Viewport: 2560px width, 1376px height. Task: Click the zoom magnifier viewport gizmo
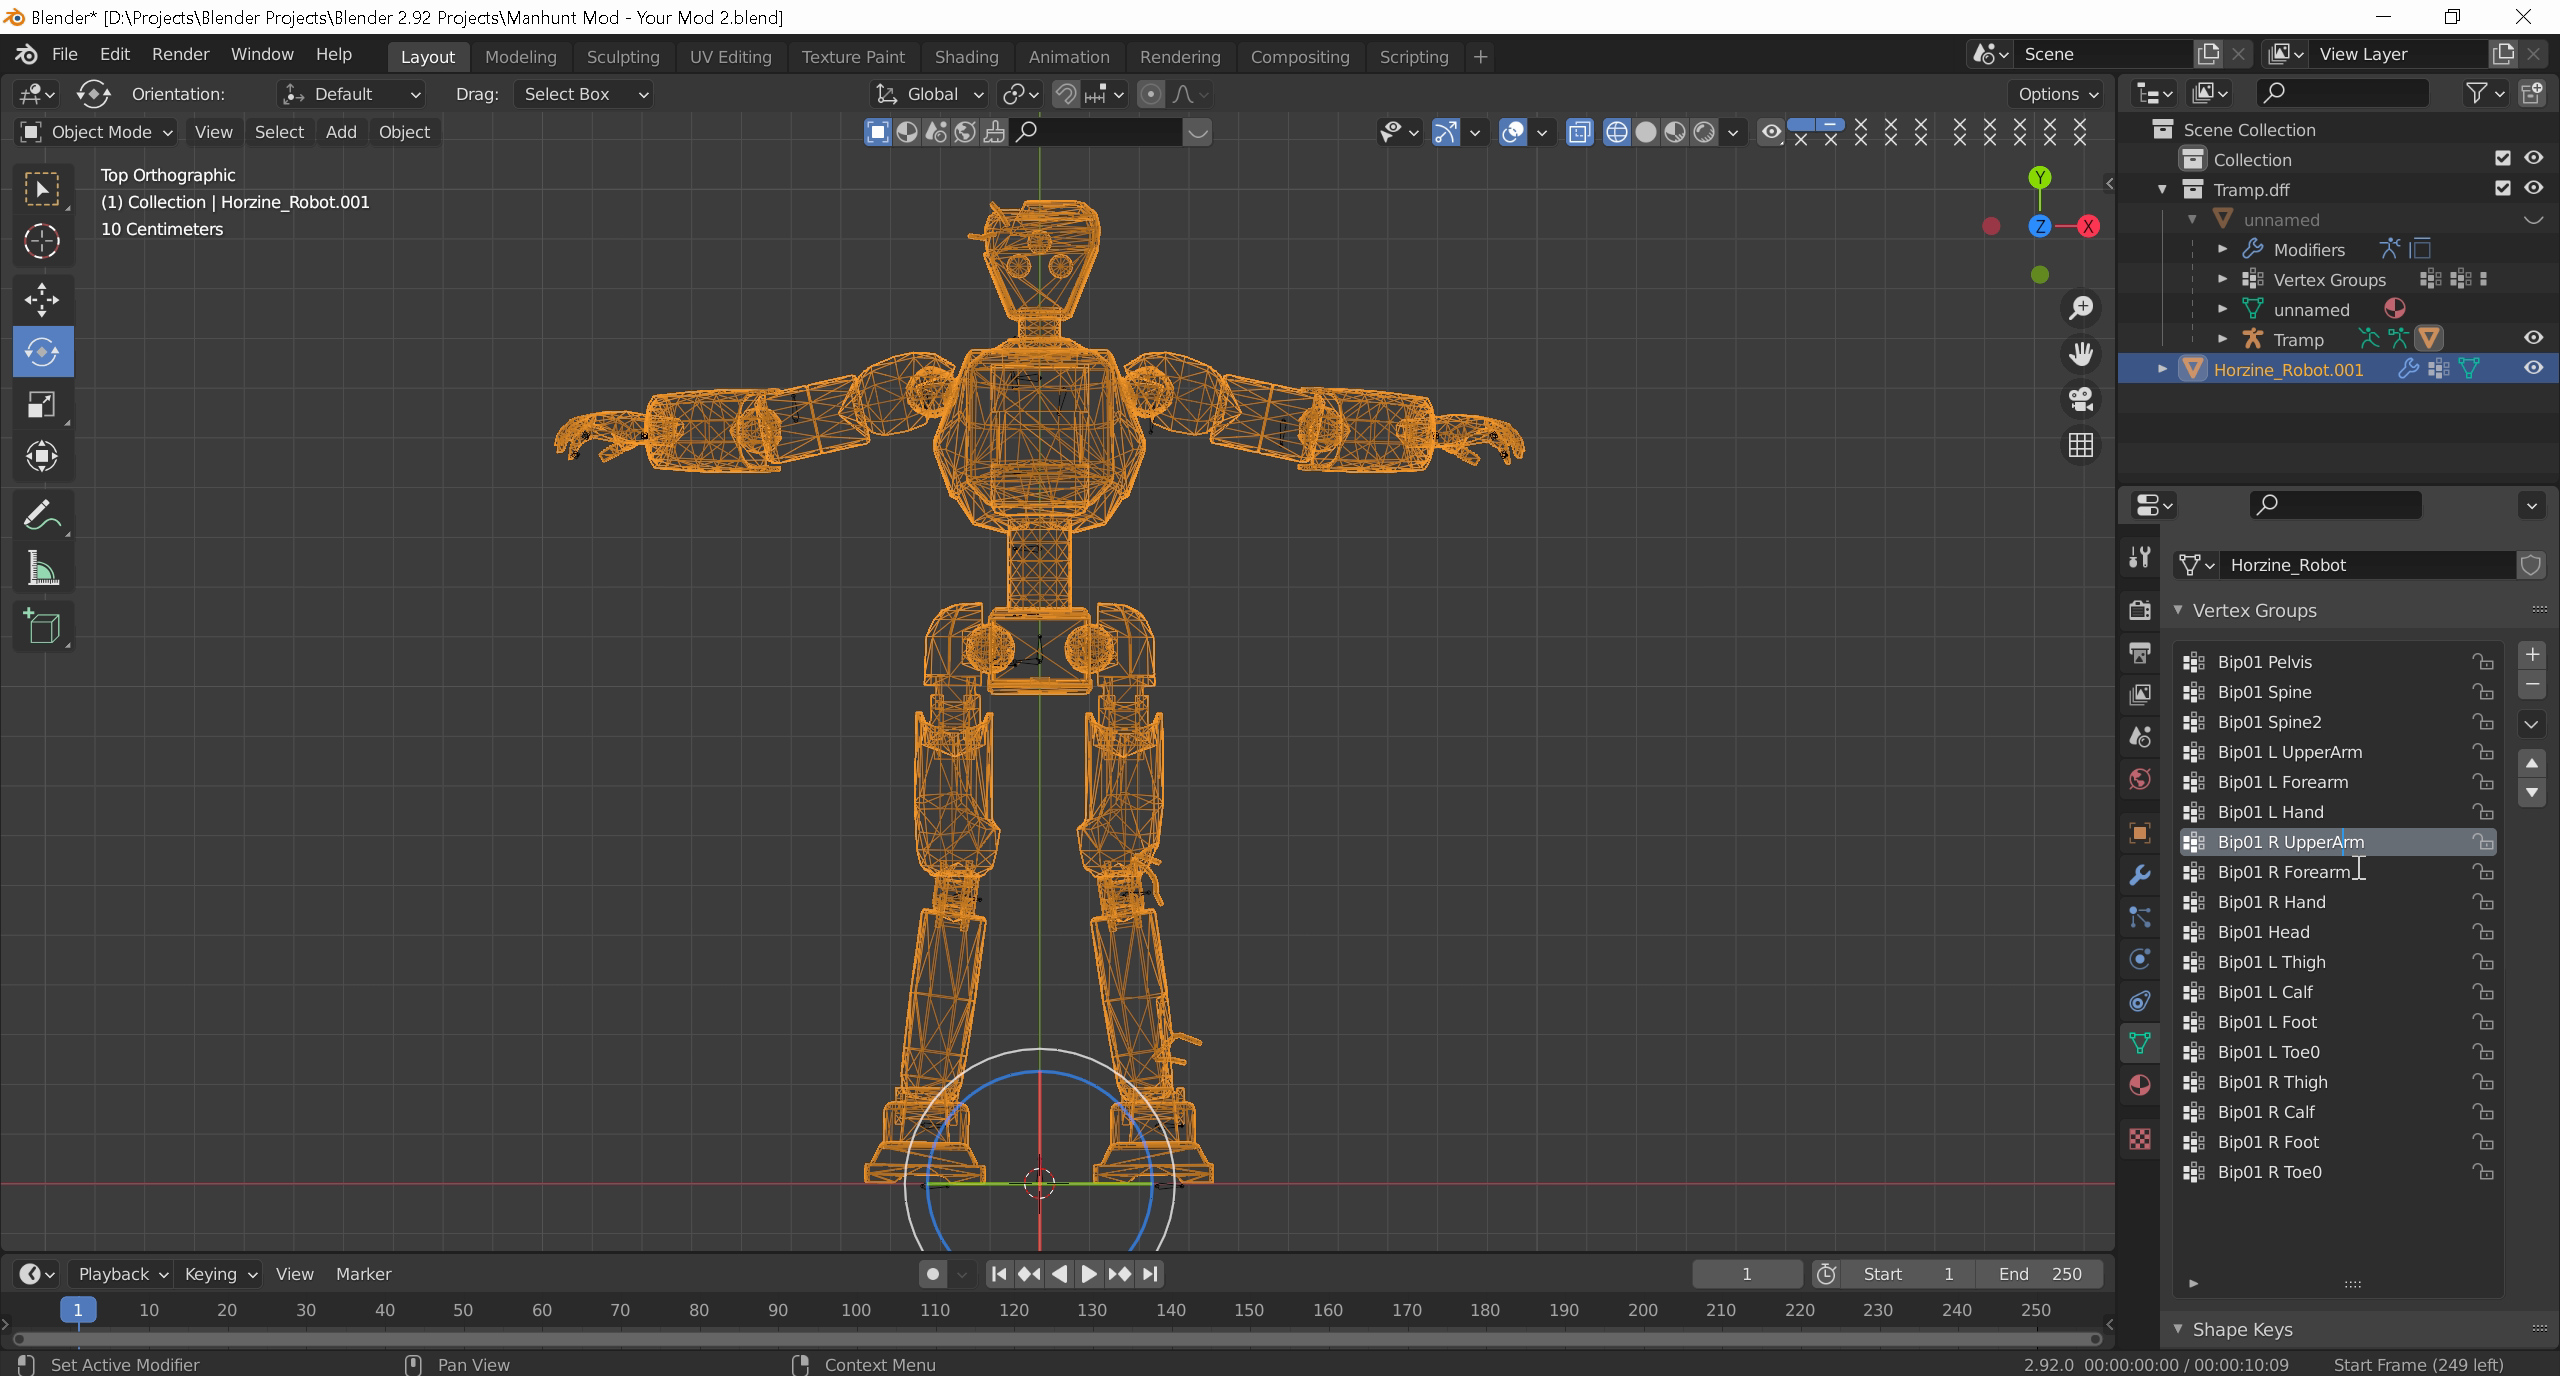pyautogui.click(x=2081, y=307)
